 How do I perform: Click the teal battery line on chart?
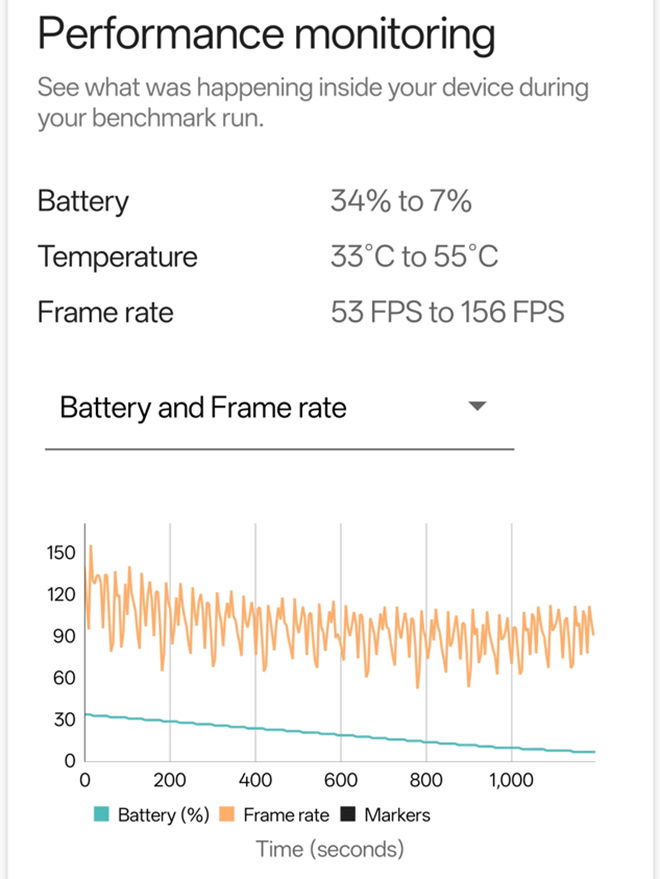pos(300,729)
